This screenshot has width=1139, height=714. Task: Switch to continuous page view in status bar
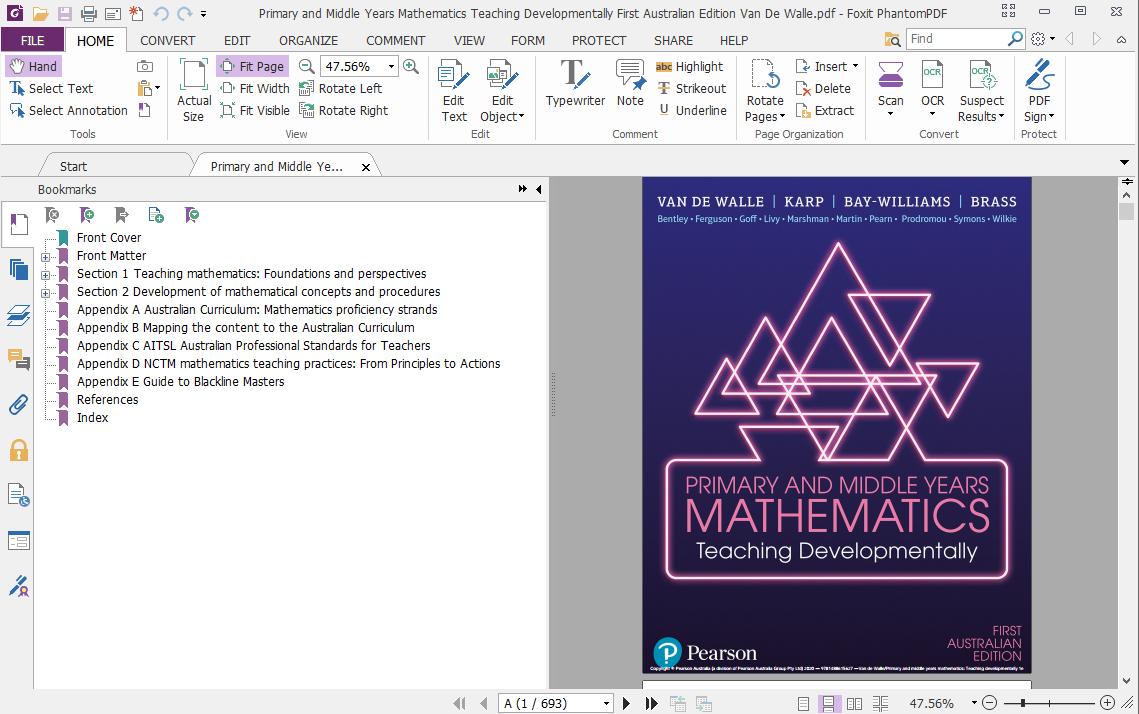point(828,703)
